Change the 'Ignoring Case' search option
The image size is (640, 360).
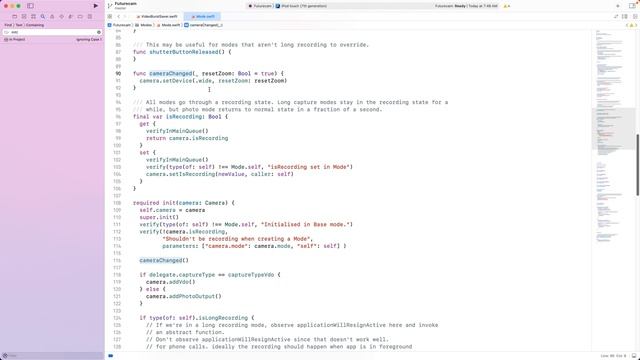89,40
